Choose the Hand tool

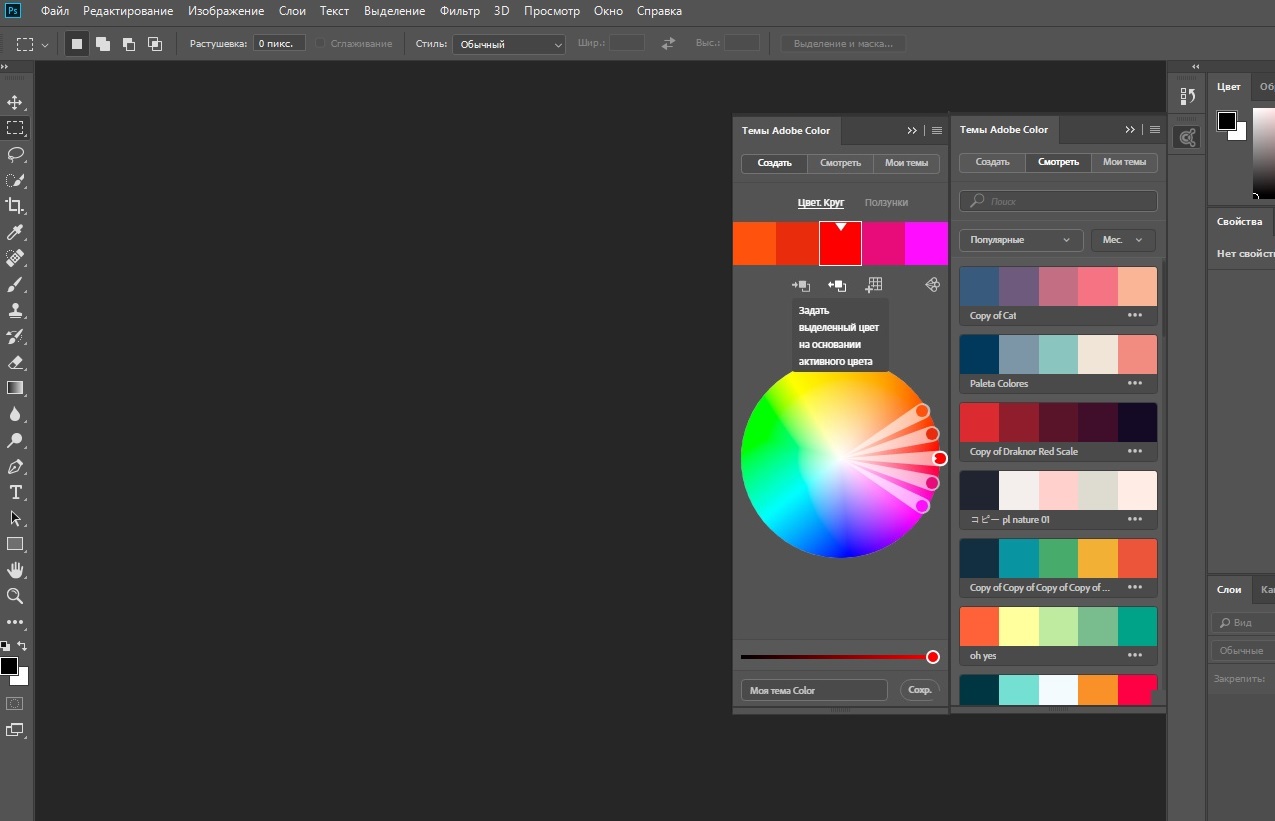click(x=15, y=570)
